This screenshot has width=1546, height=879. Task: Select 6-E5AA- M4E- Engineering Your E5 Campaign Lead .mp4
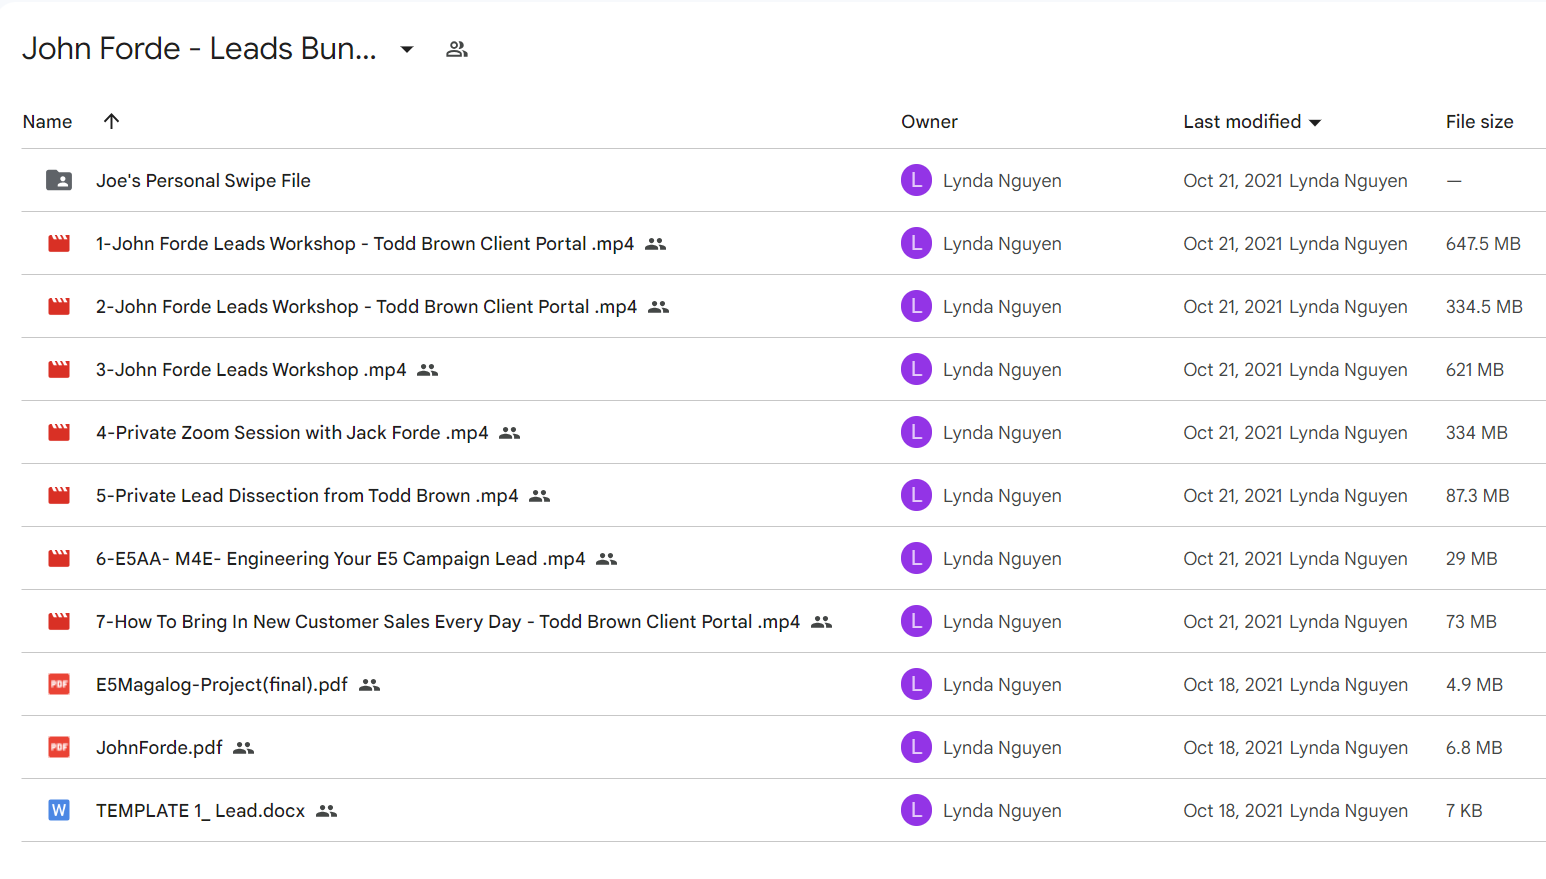point(341,558)
